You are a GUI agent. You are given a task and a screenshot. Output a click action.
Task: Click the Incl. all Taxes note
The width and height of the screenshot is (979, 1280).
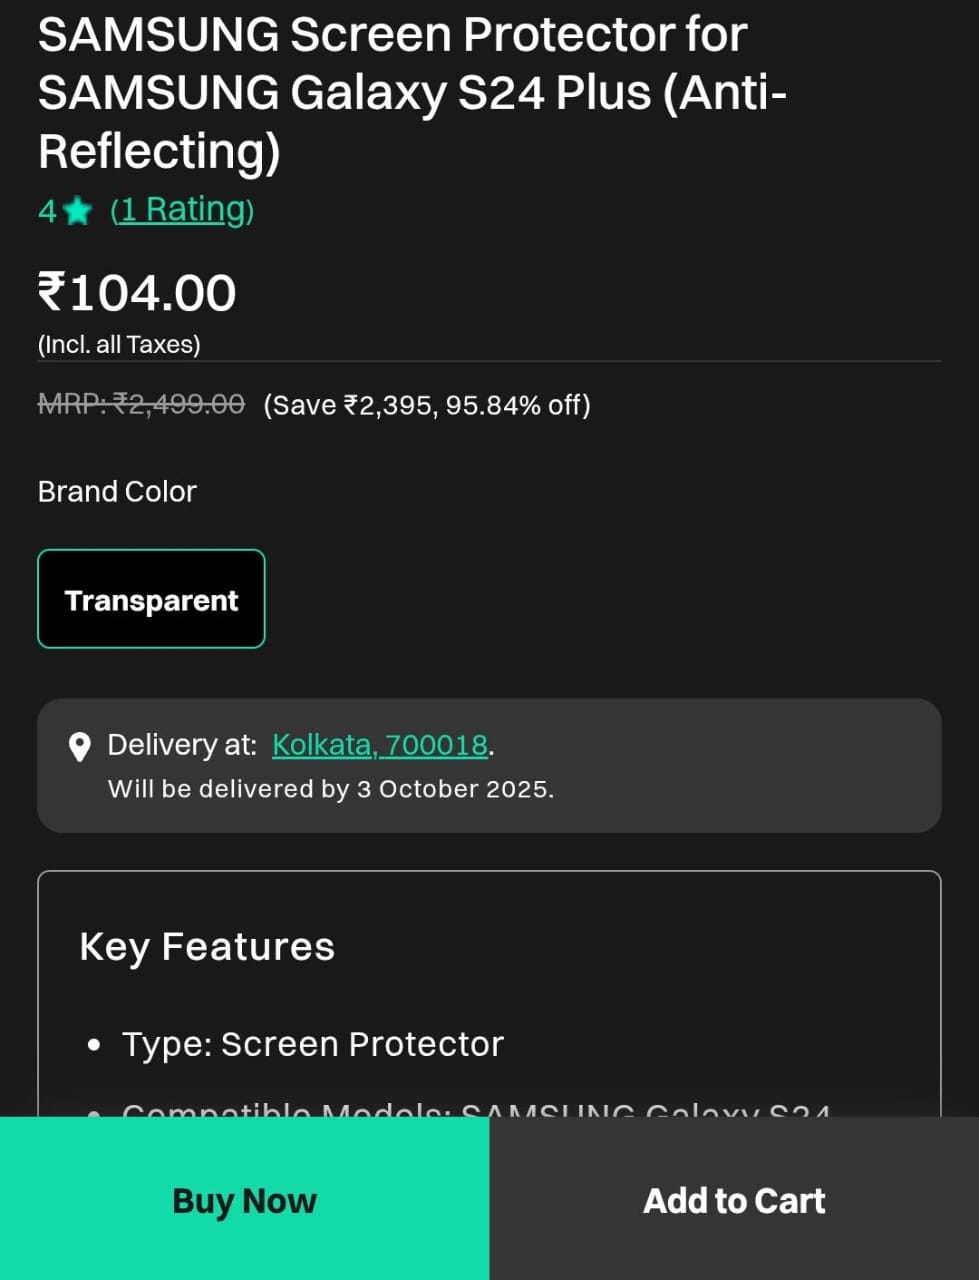(119, 345)
